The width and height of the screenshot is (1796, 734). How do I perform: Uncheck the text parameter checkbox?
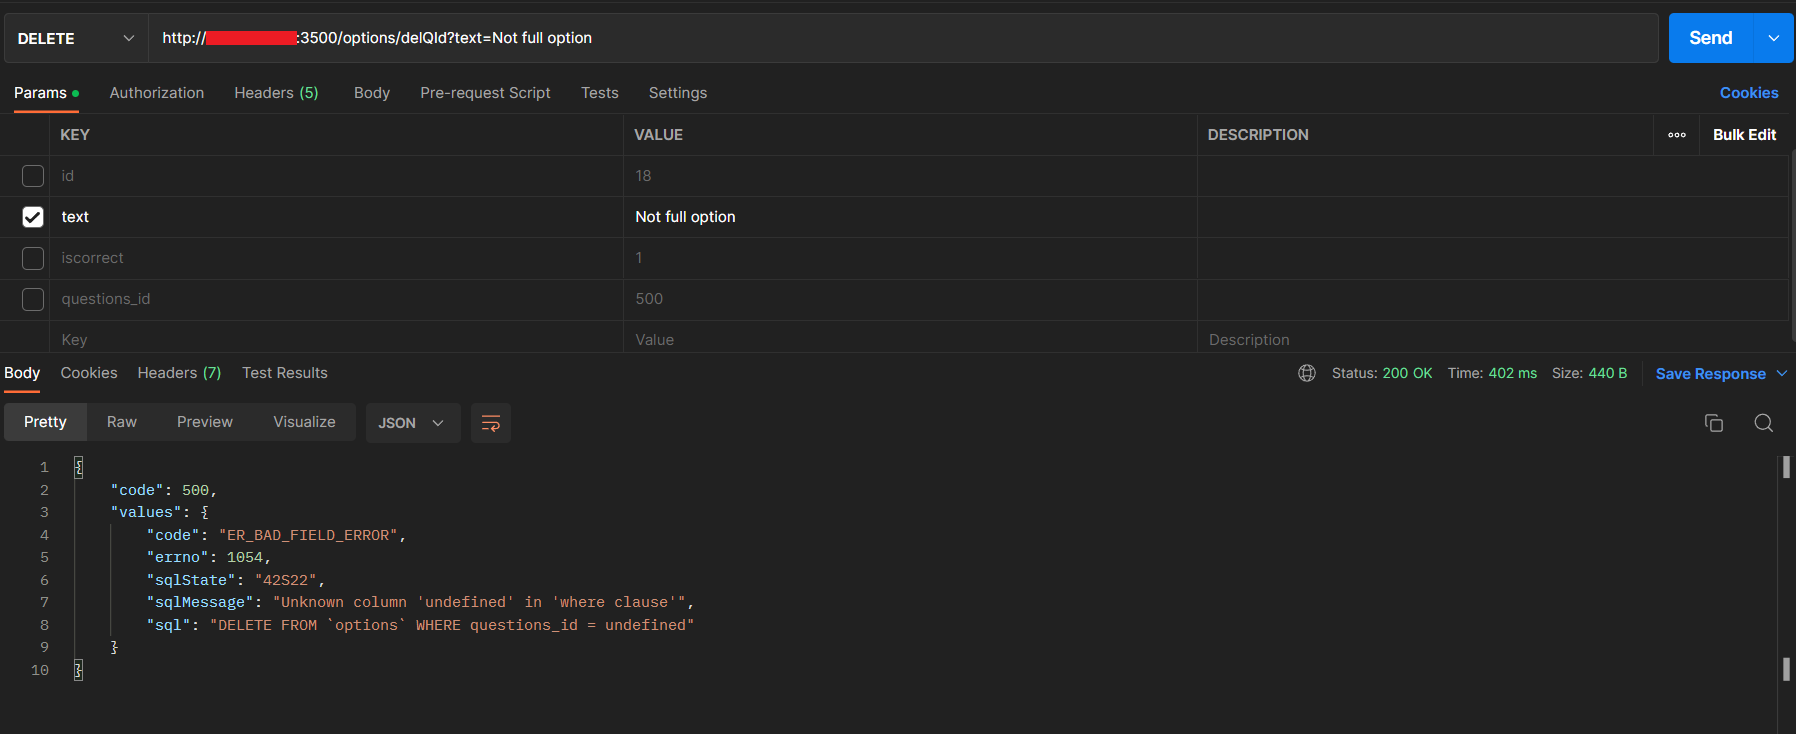(33, 217)
